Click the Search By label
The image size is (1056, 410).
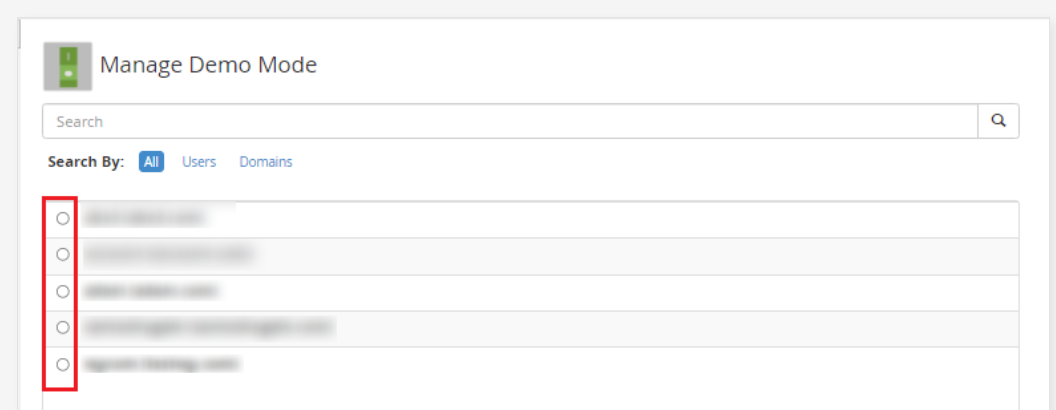coord(86,161)
